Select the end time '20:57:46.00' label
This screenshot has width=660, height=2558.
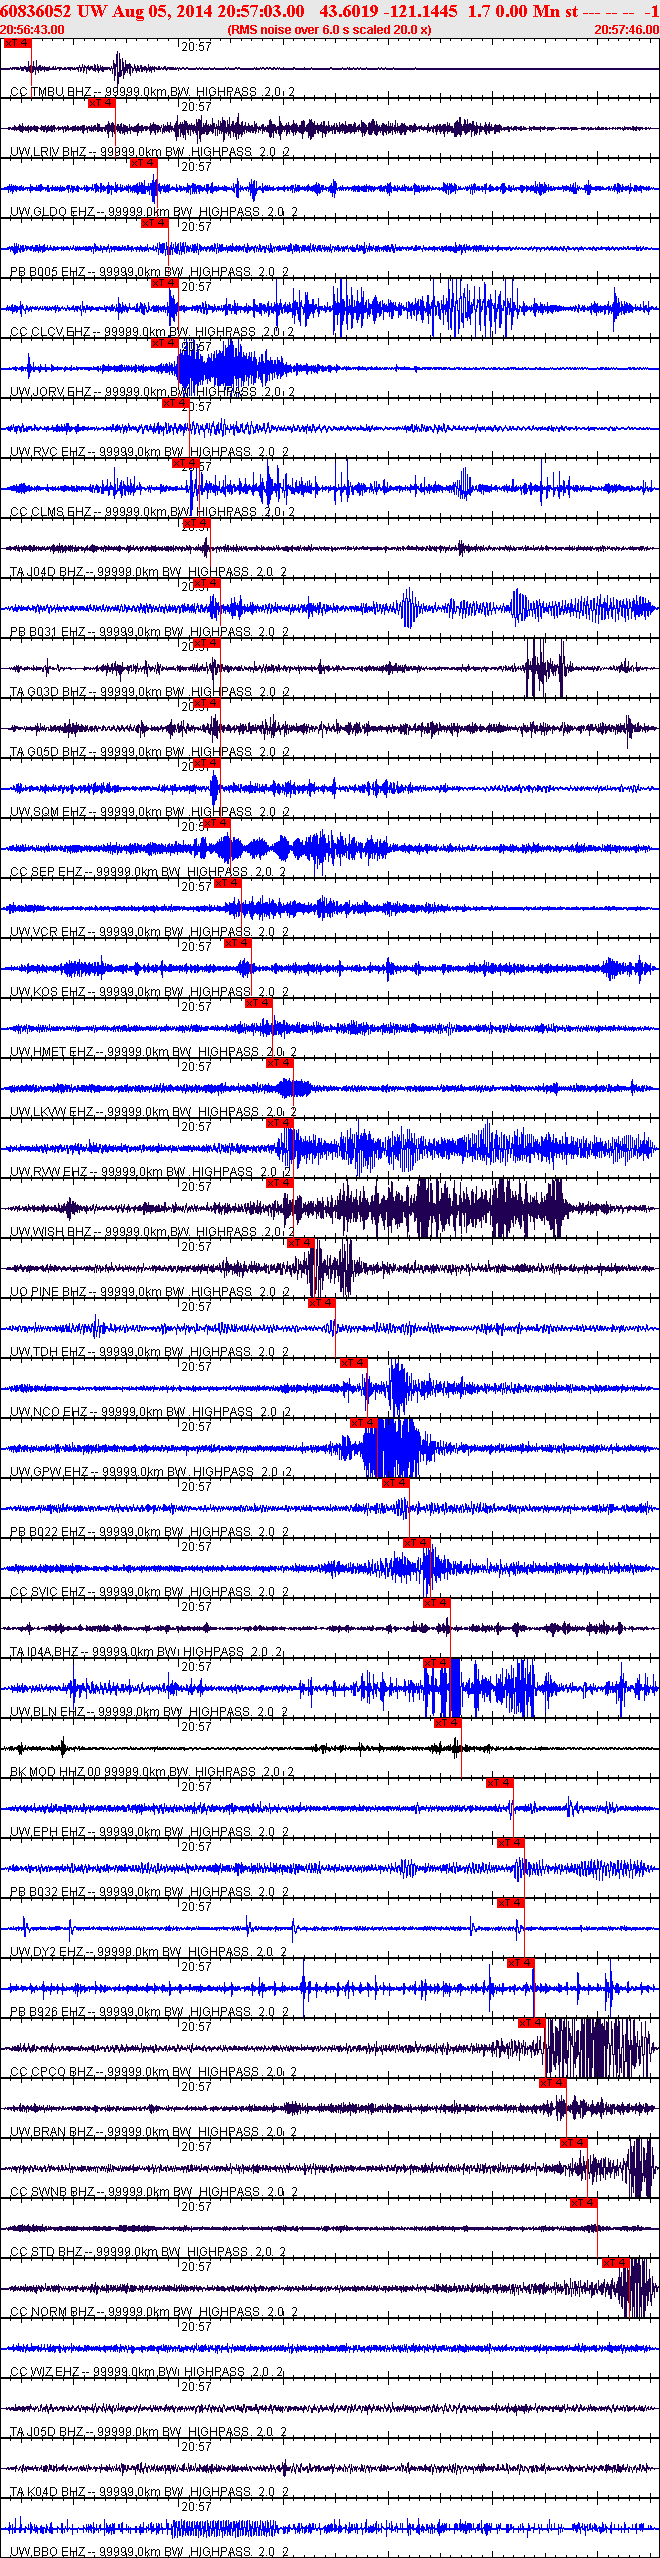[626, 30]
